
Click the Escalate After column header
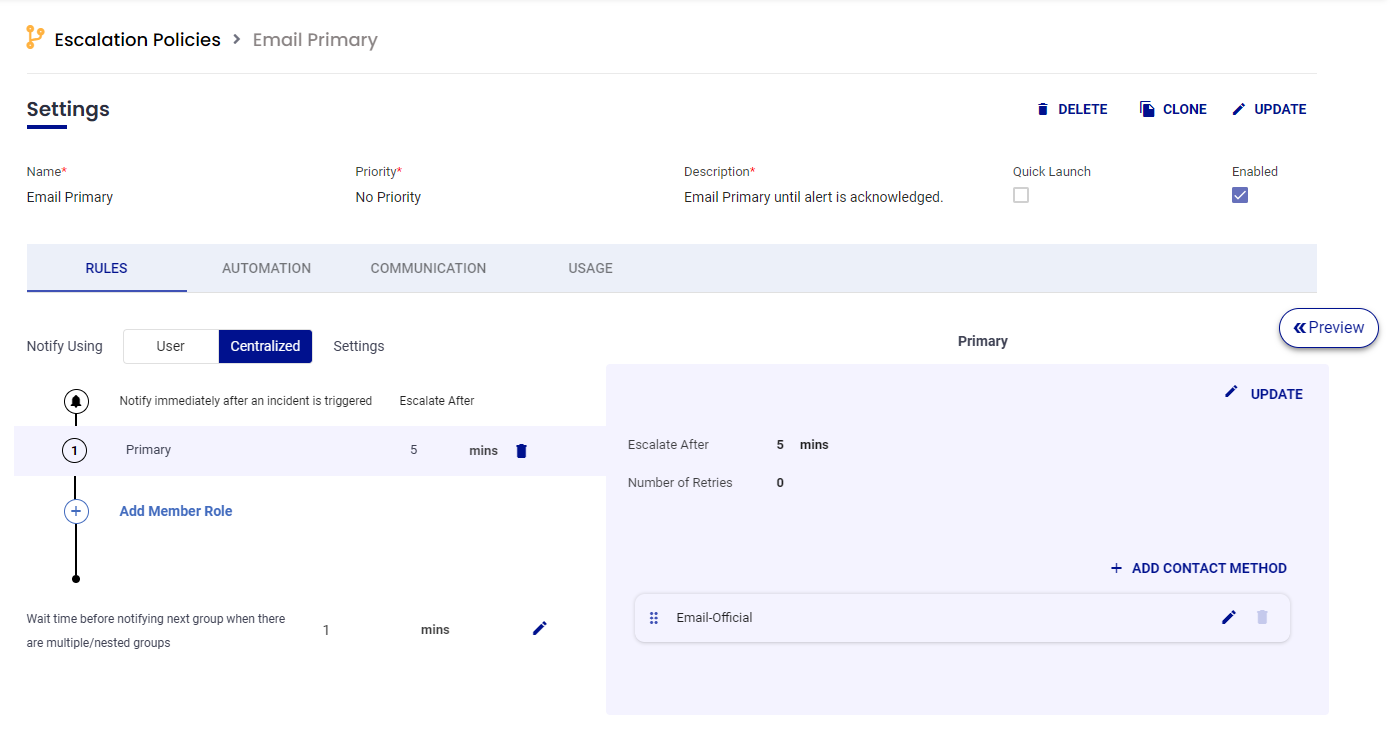(x=437, y=401)
